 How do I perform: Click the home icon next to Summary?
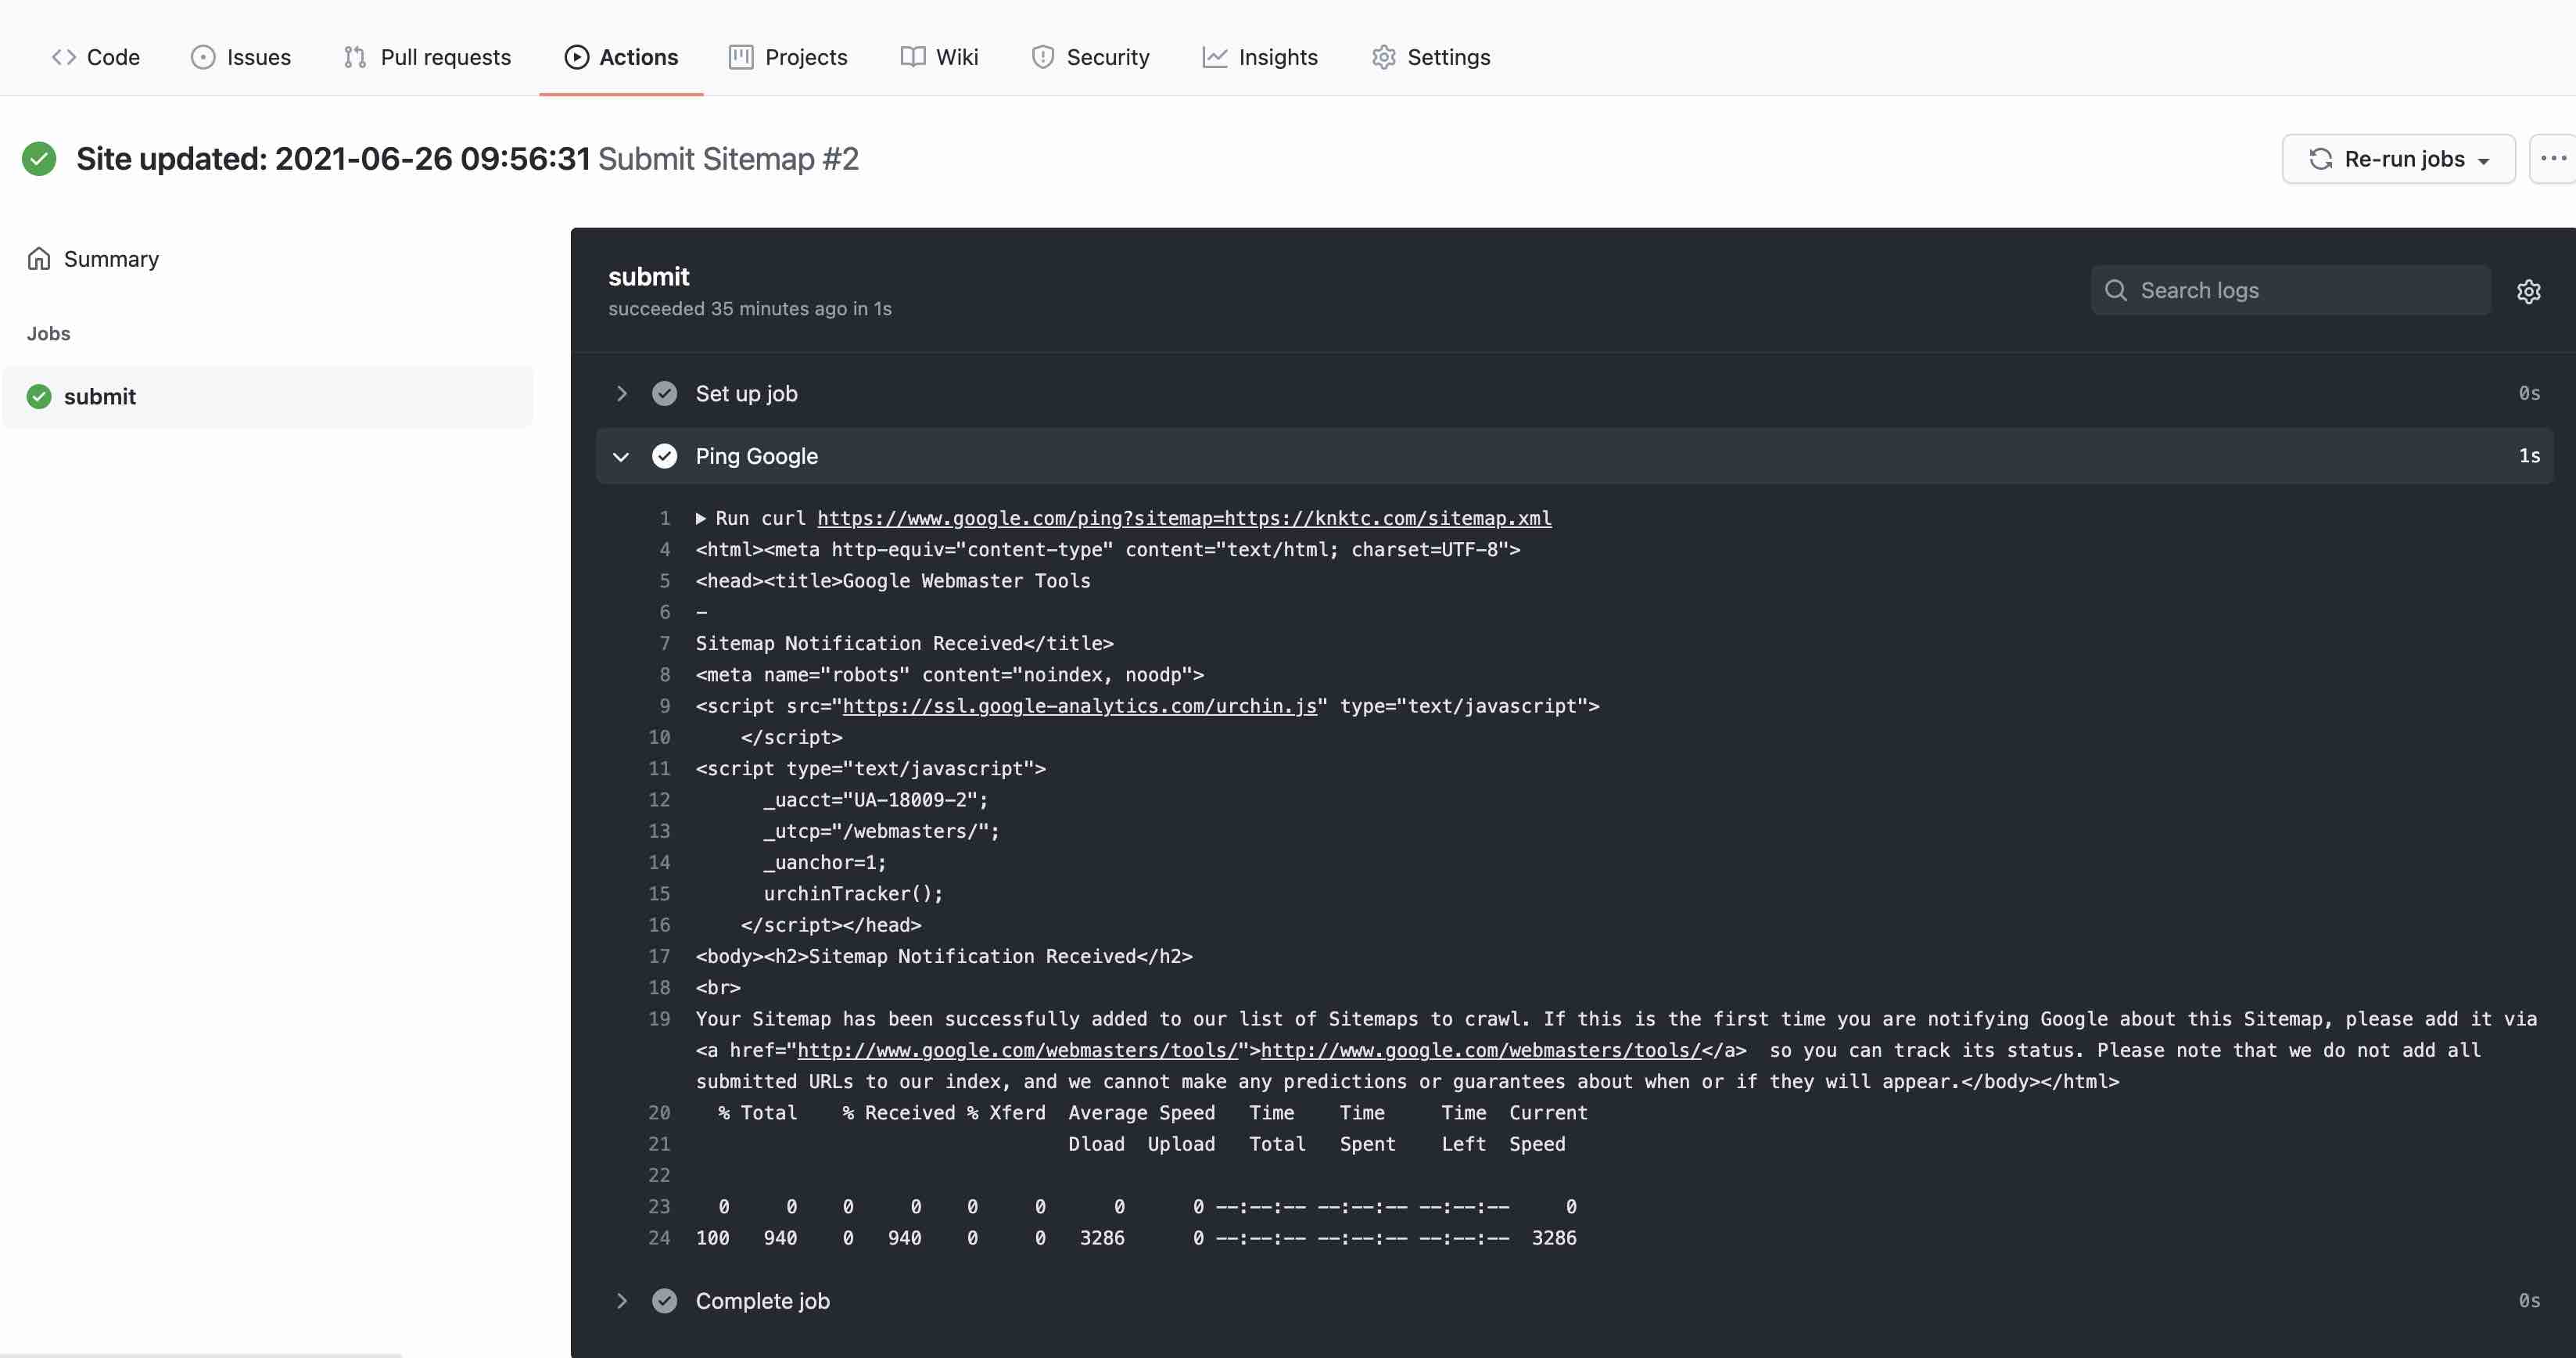(x=39, y=258)
